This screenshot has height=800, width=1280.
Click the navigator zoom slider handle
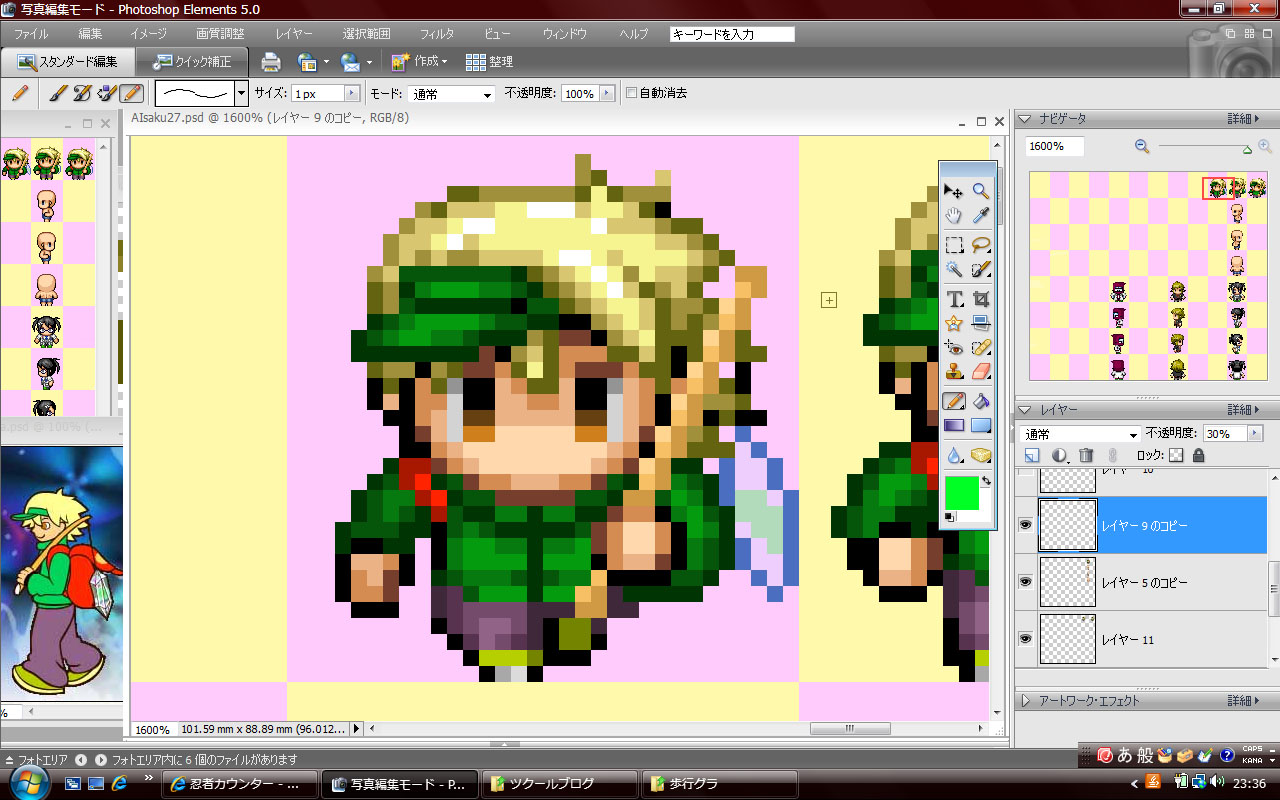tap(1247, 150)
